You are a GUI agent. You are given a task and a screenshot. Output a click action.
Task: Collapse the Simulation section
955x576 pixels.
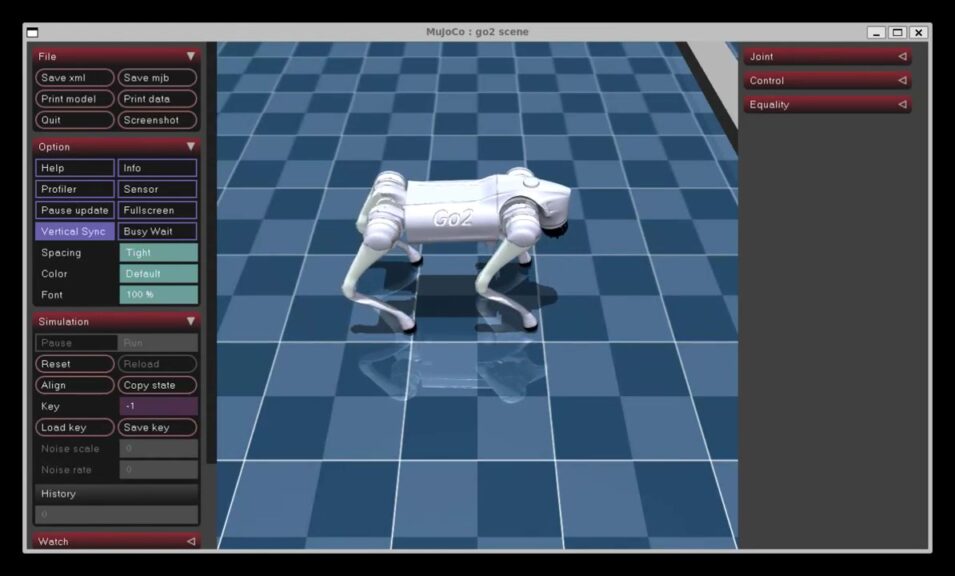point(190,322)
